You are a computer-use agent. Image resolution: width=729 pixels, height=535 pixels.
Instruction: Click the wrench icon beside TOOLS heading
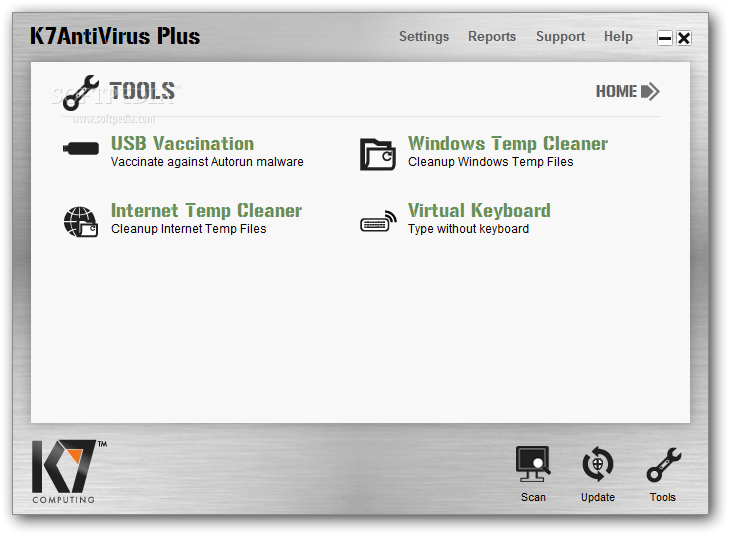tap(81, 93)
